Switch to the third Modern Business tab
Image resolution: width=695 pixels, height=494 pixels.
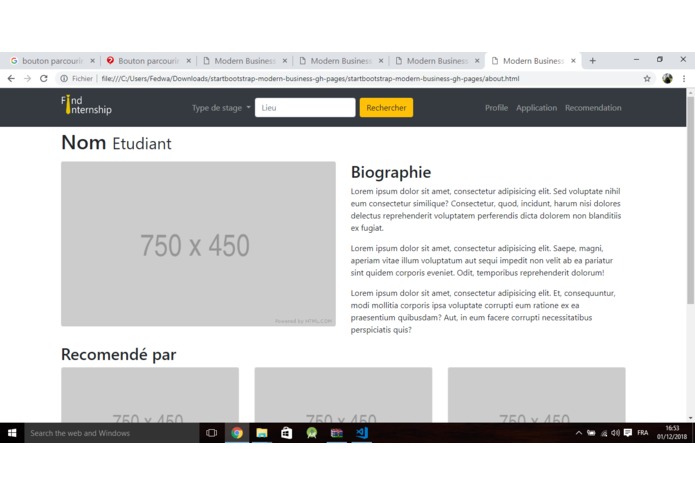(x=436, y=61)
